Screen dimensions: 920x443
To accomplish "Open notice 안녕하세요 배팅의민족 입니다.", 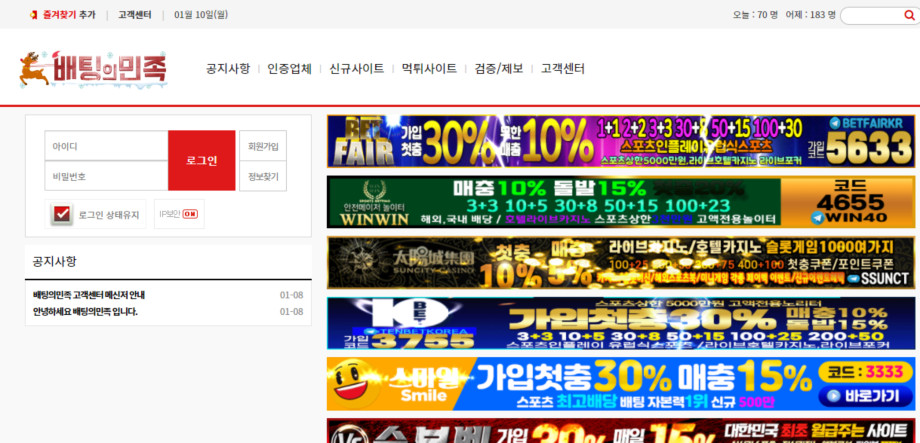I will (x=85, y=312).
